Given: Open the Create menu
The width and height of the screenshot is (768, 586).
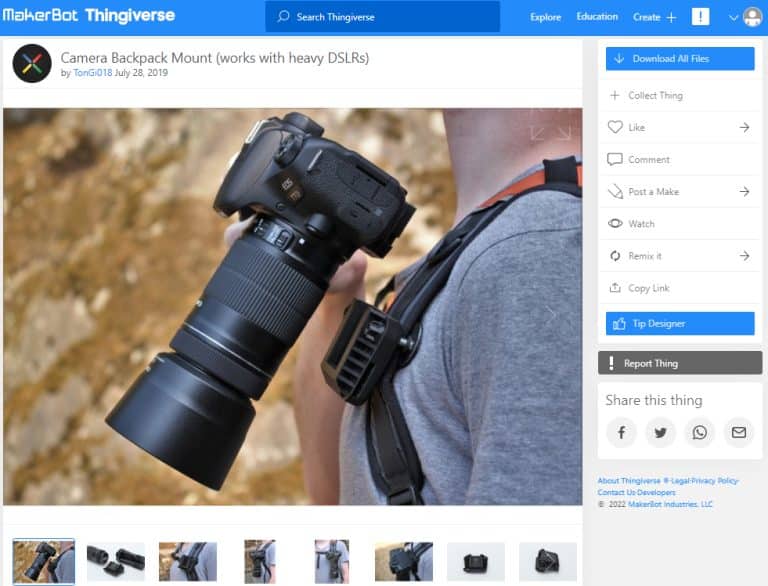Looking at the screenshot, I should [647, 17].
